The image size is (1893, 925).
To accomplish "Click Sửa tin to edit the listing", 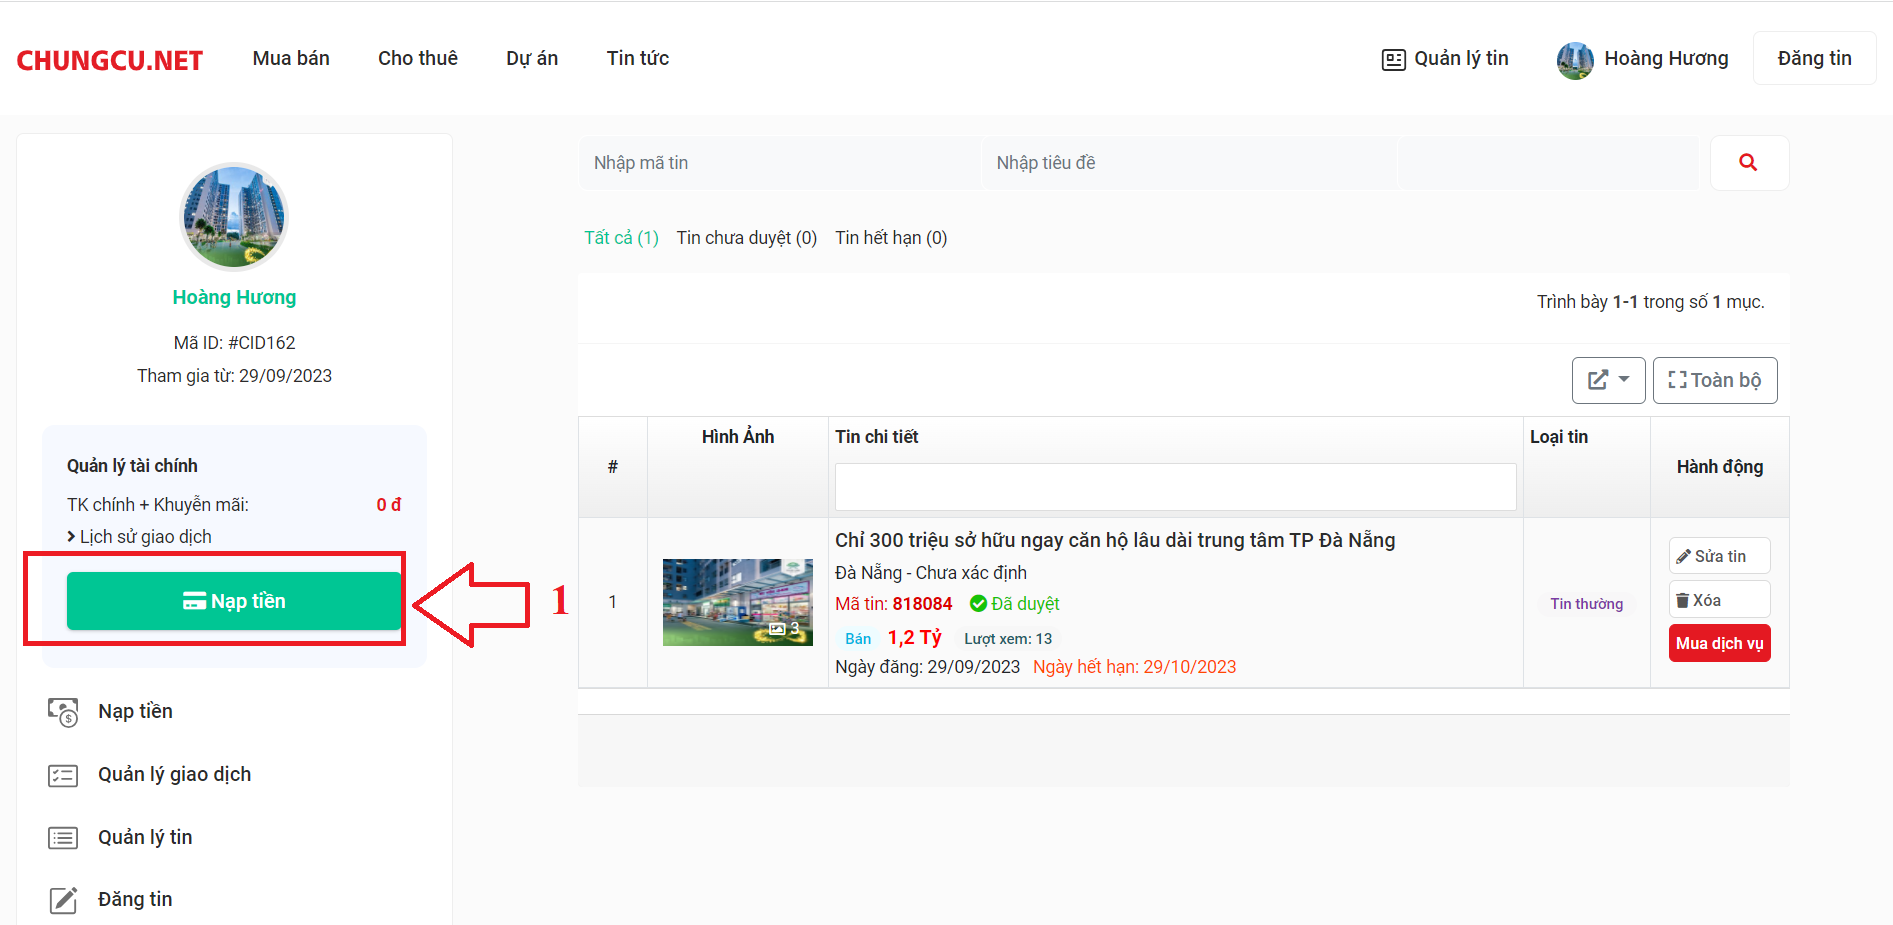I will click(x=1718, y=556).
